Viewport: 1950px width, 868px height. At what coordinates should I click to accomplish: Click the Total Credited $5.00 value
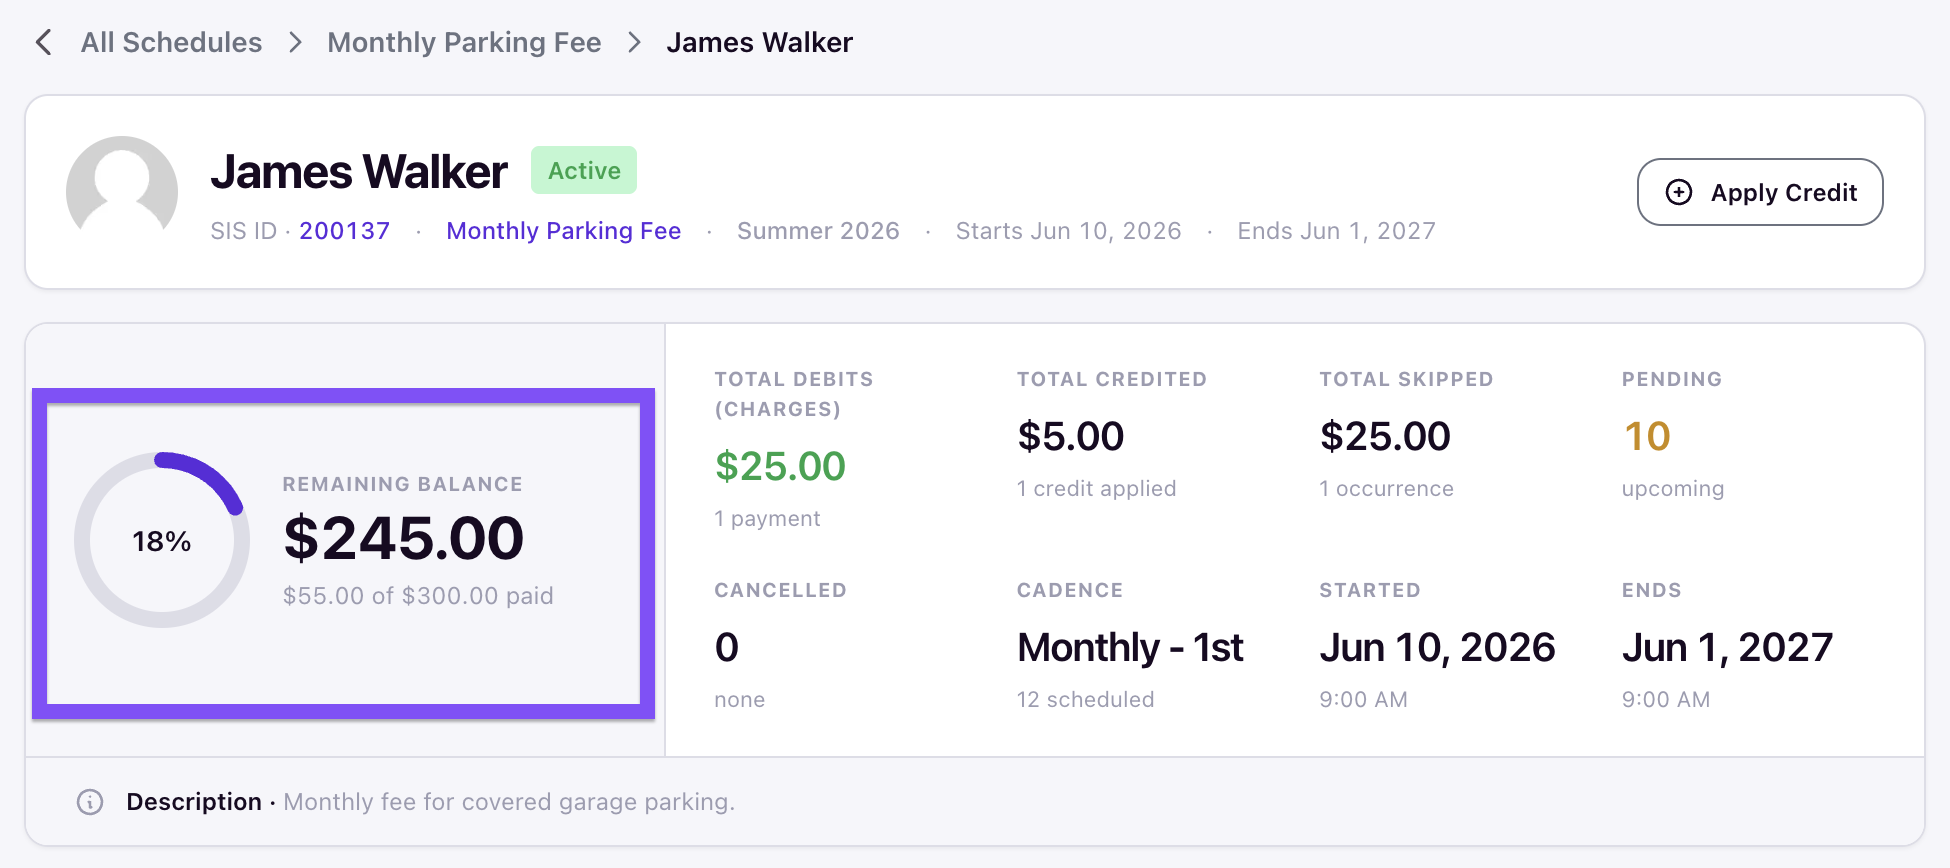tap(1070, 436)
